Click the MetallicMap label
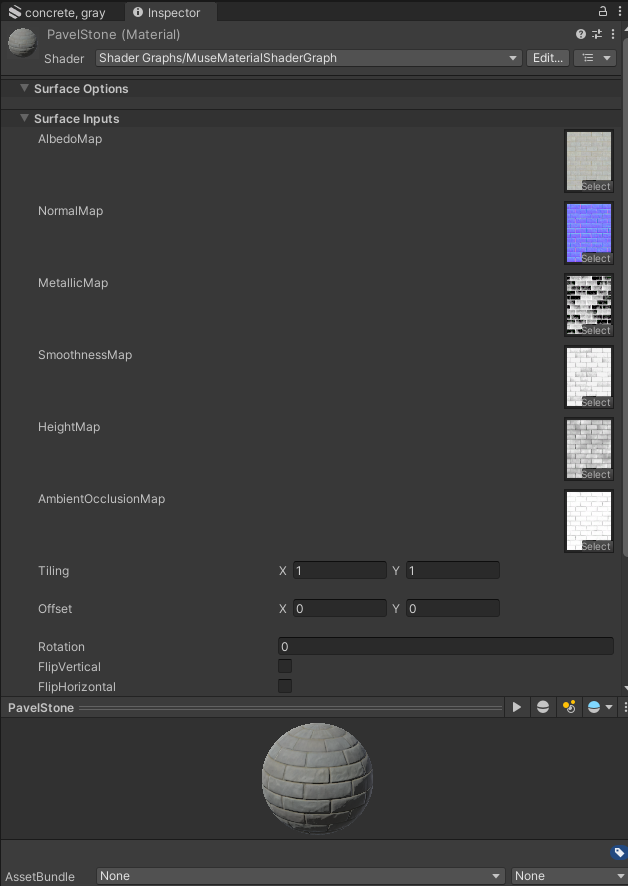The image size is (628, 886). click(x=73, y=283)
